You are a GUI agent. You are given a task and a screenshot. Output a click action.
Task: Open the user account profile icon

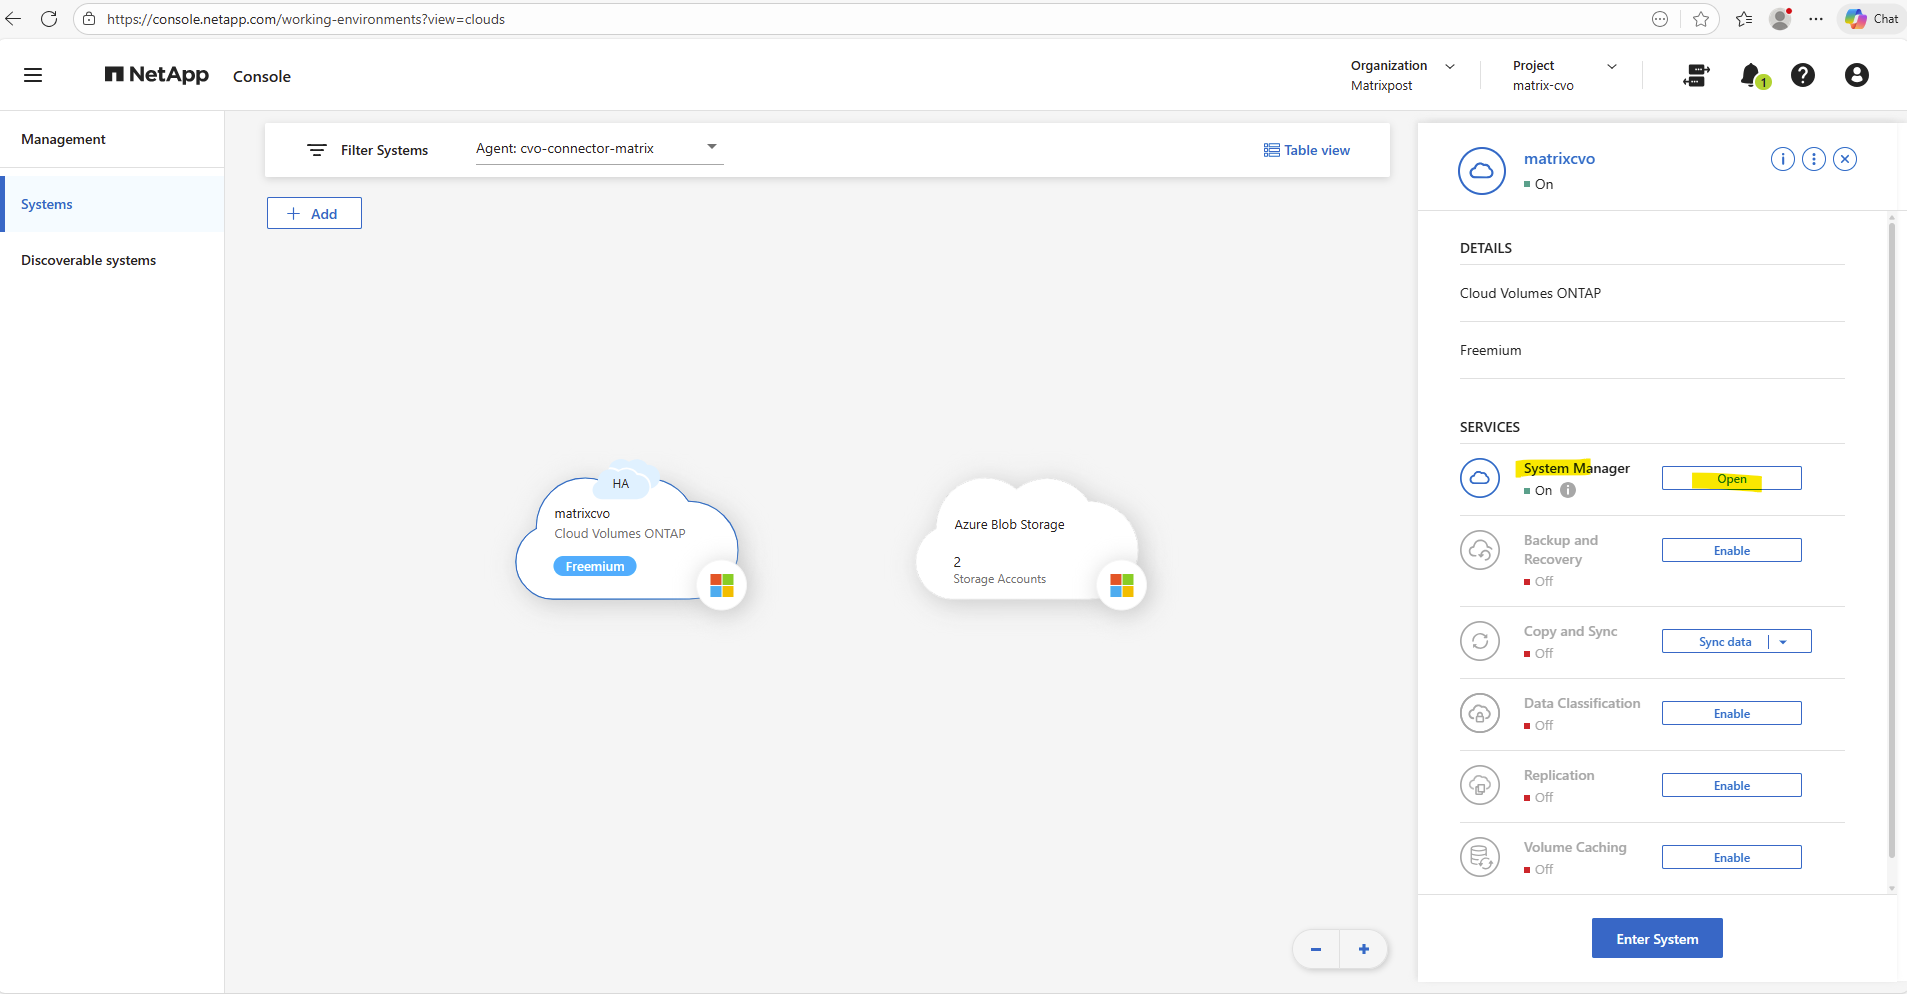click(x=1856, y=75)
